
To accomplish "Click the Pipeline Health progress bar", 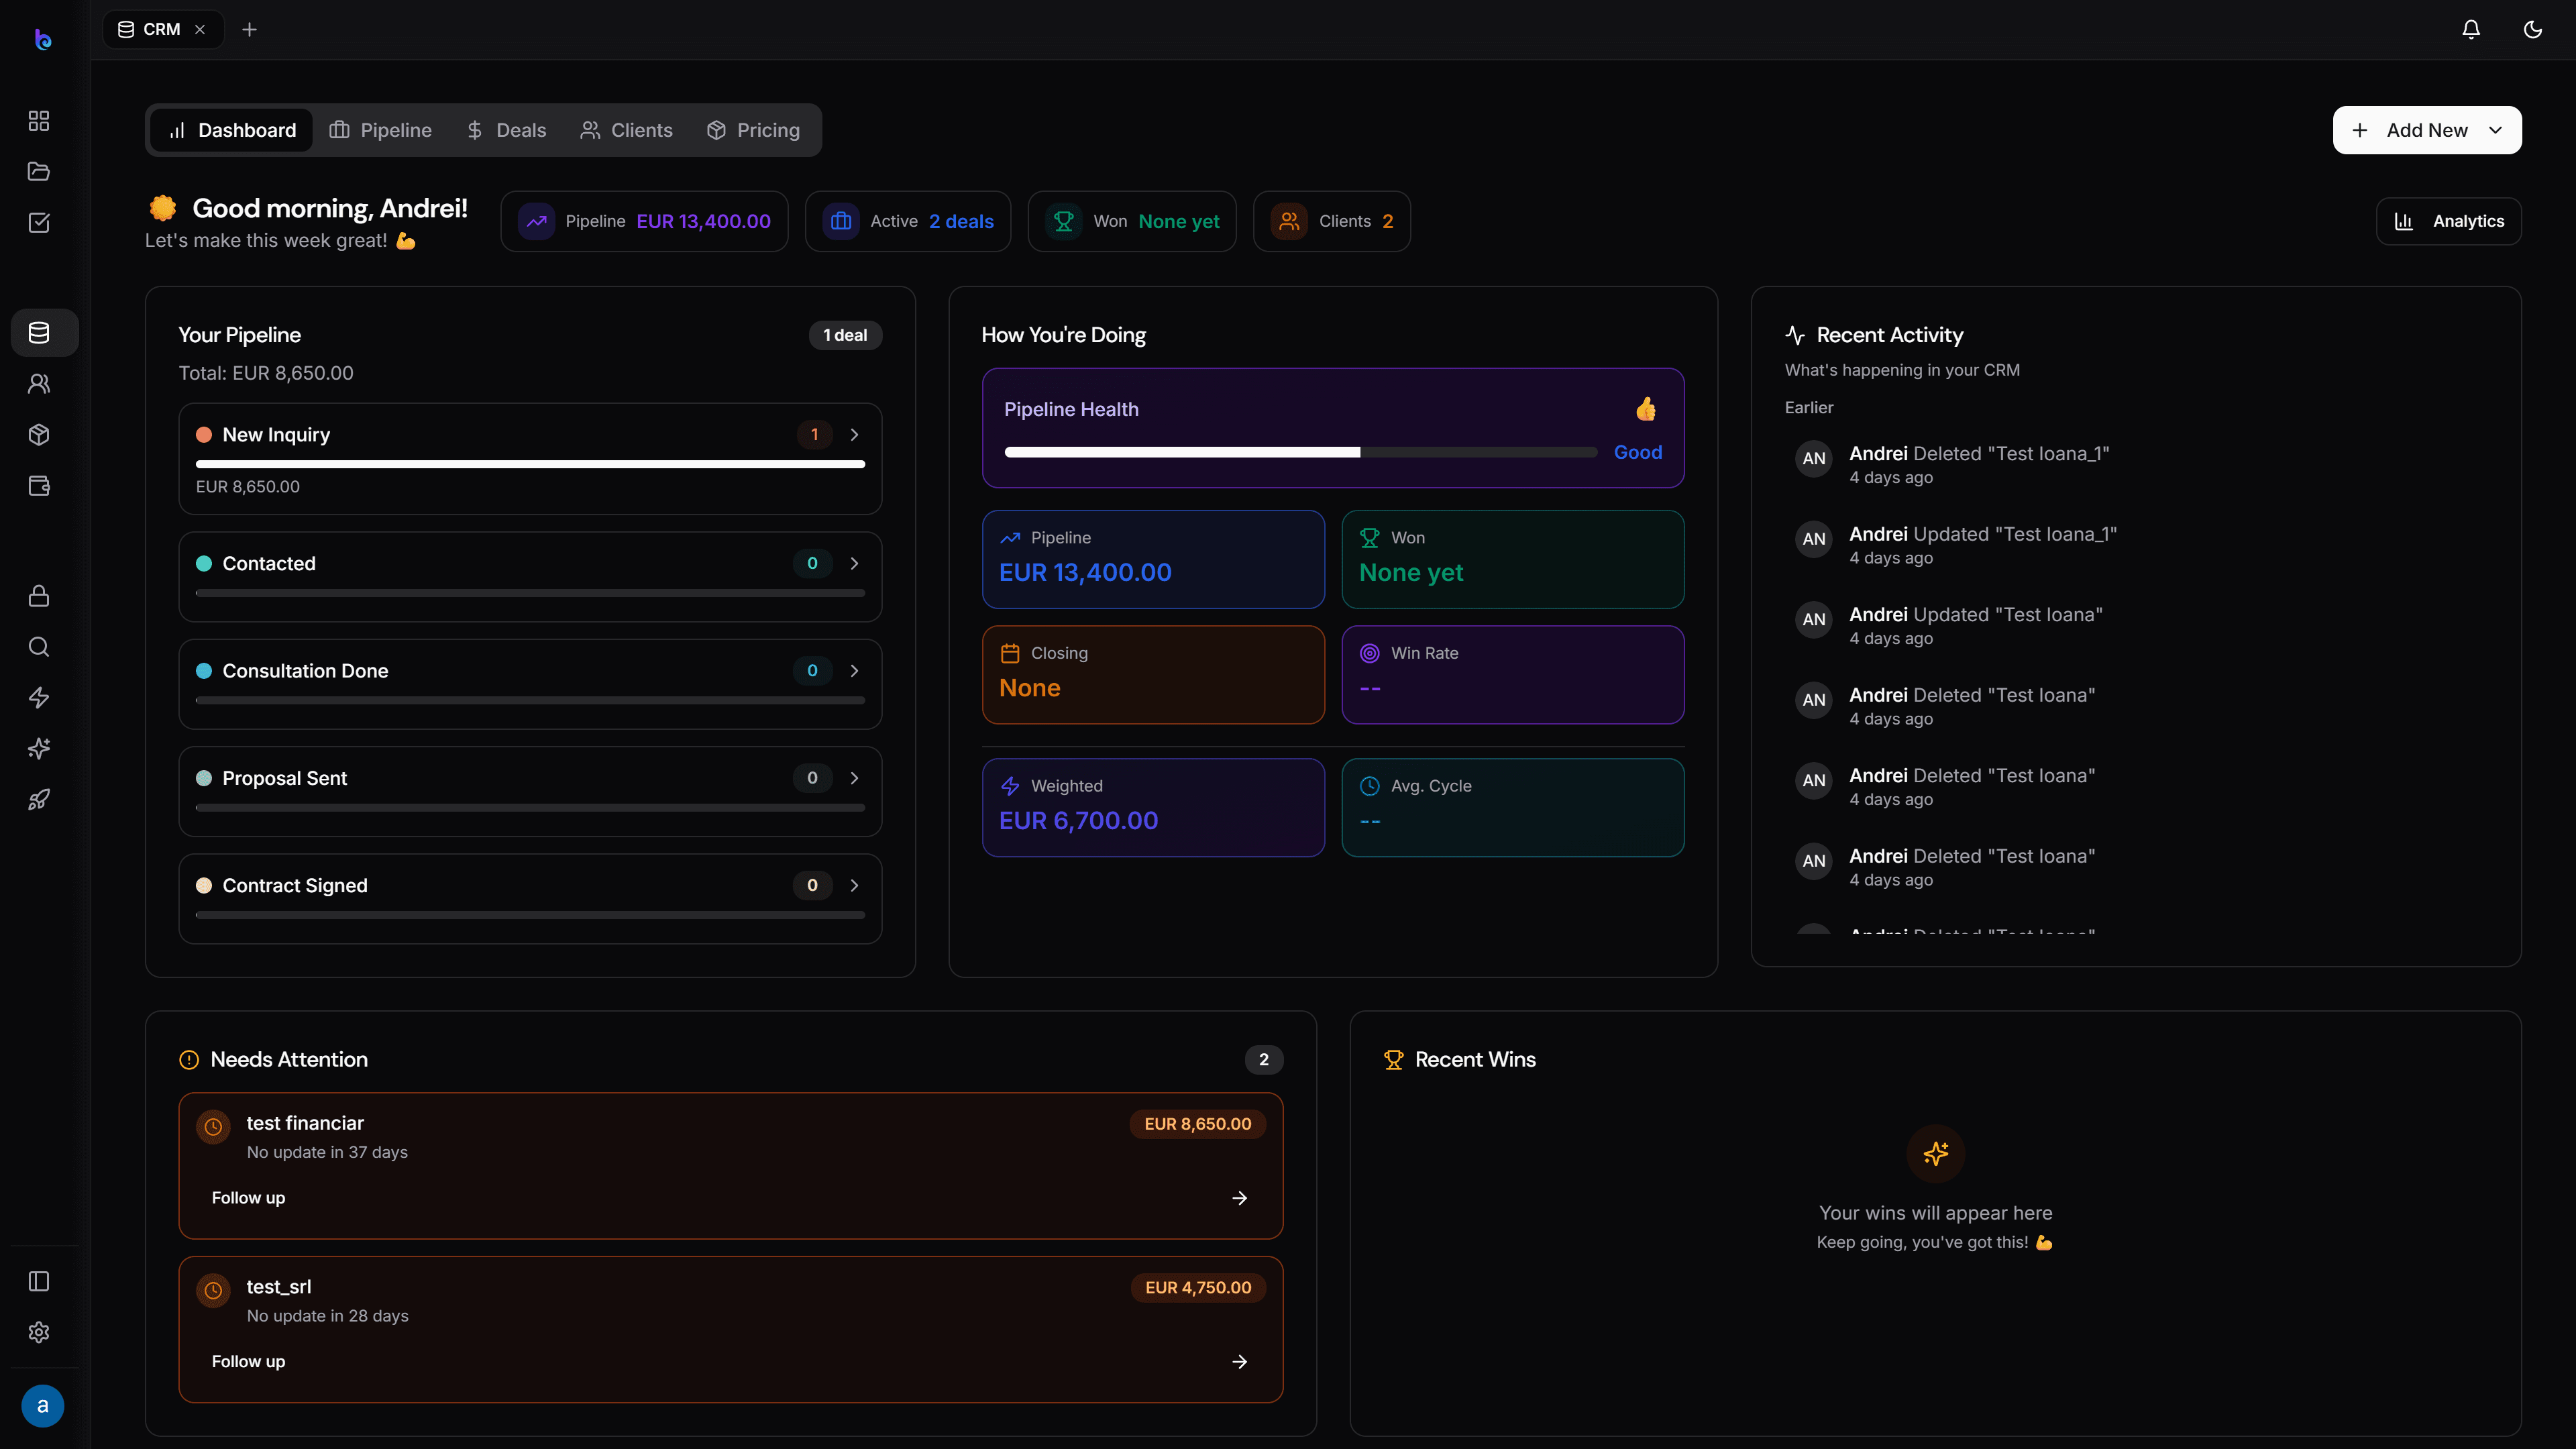I will click(1300, 453).
